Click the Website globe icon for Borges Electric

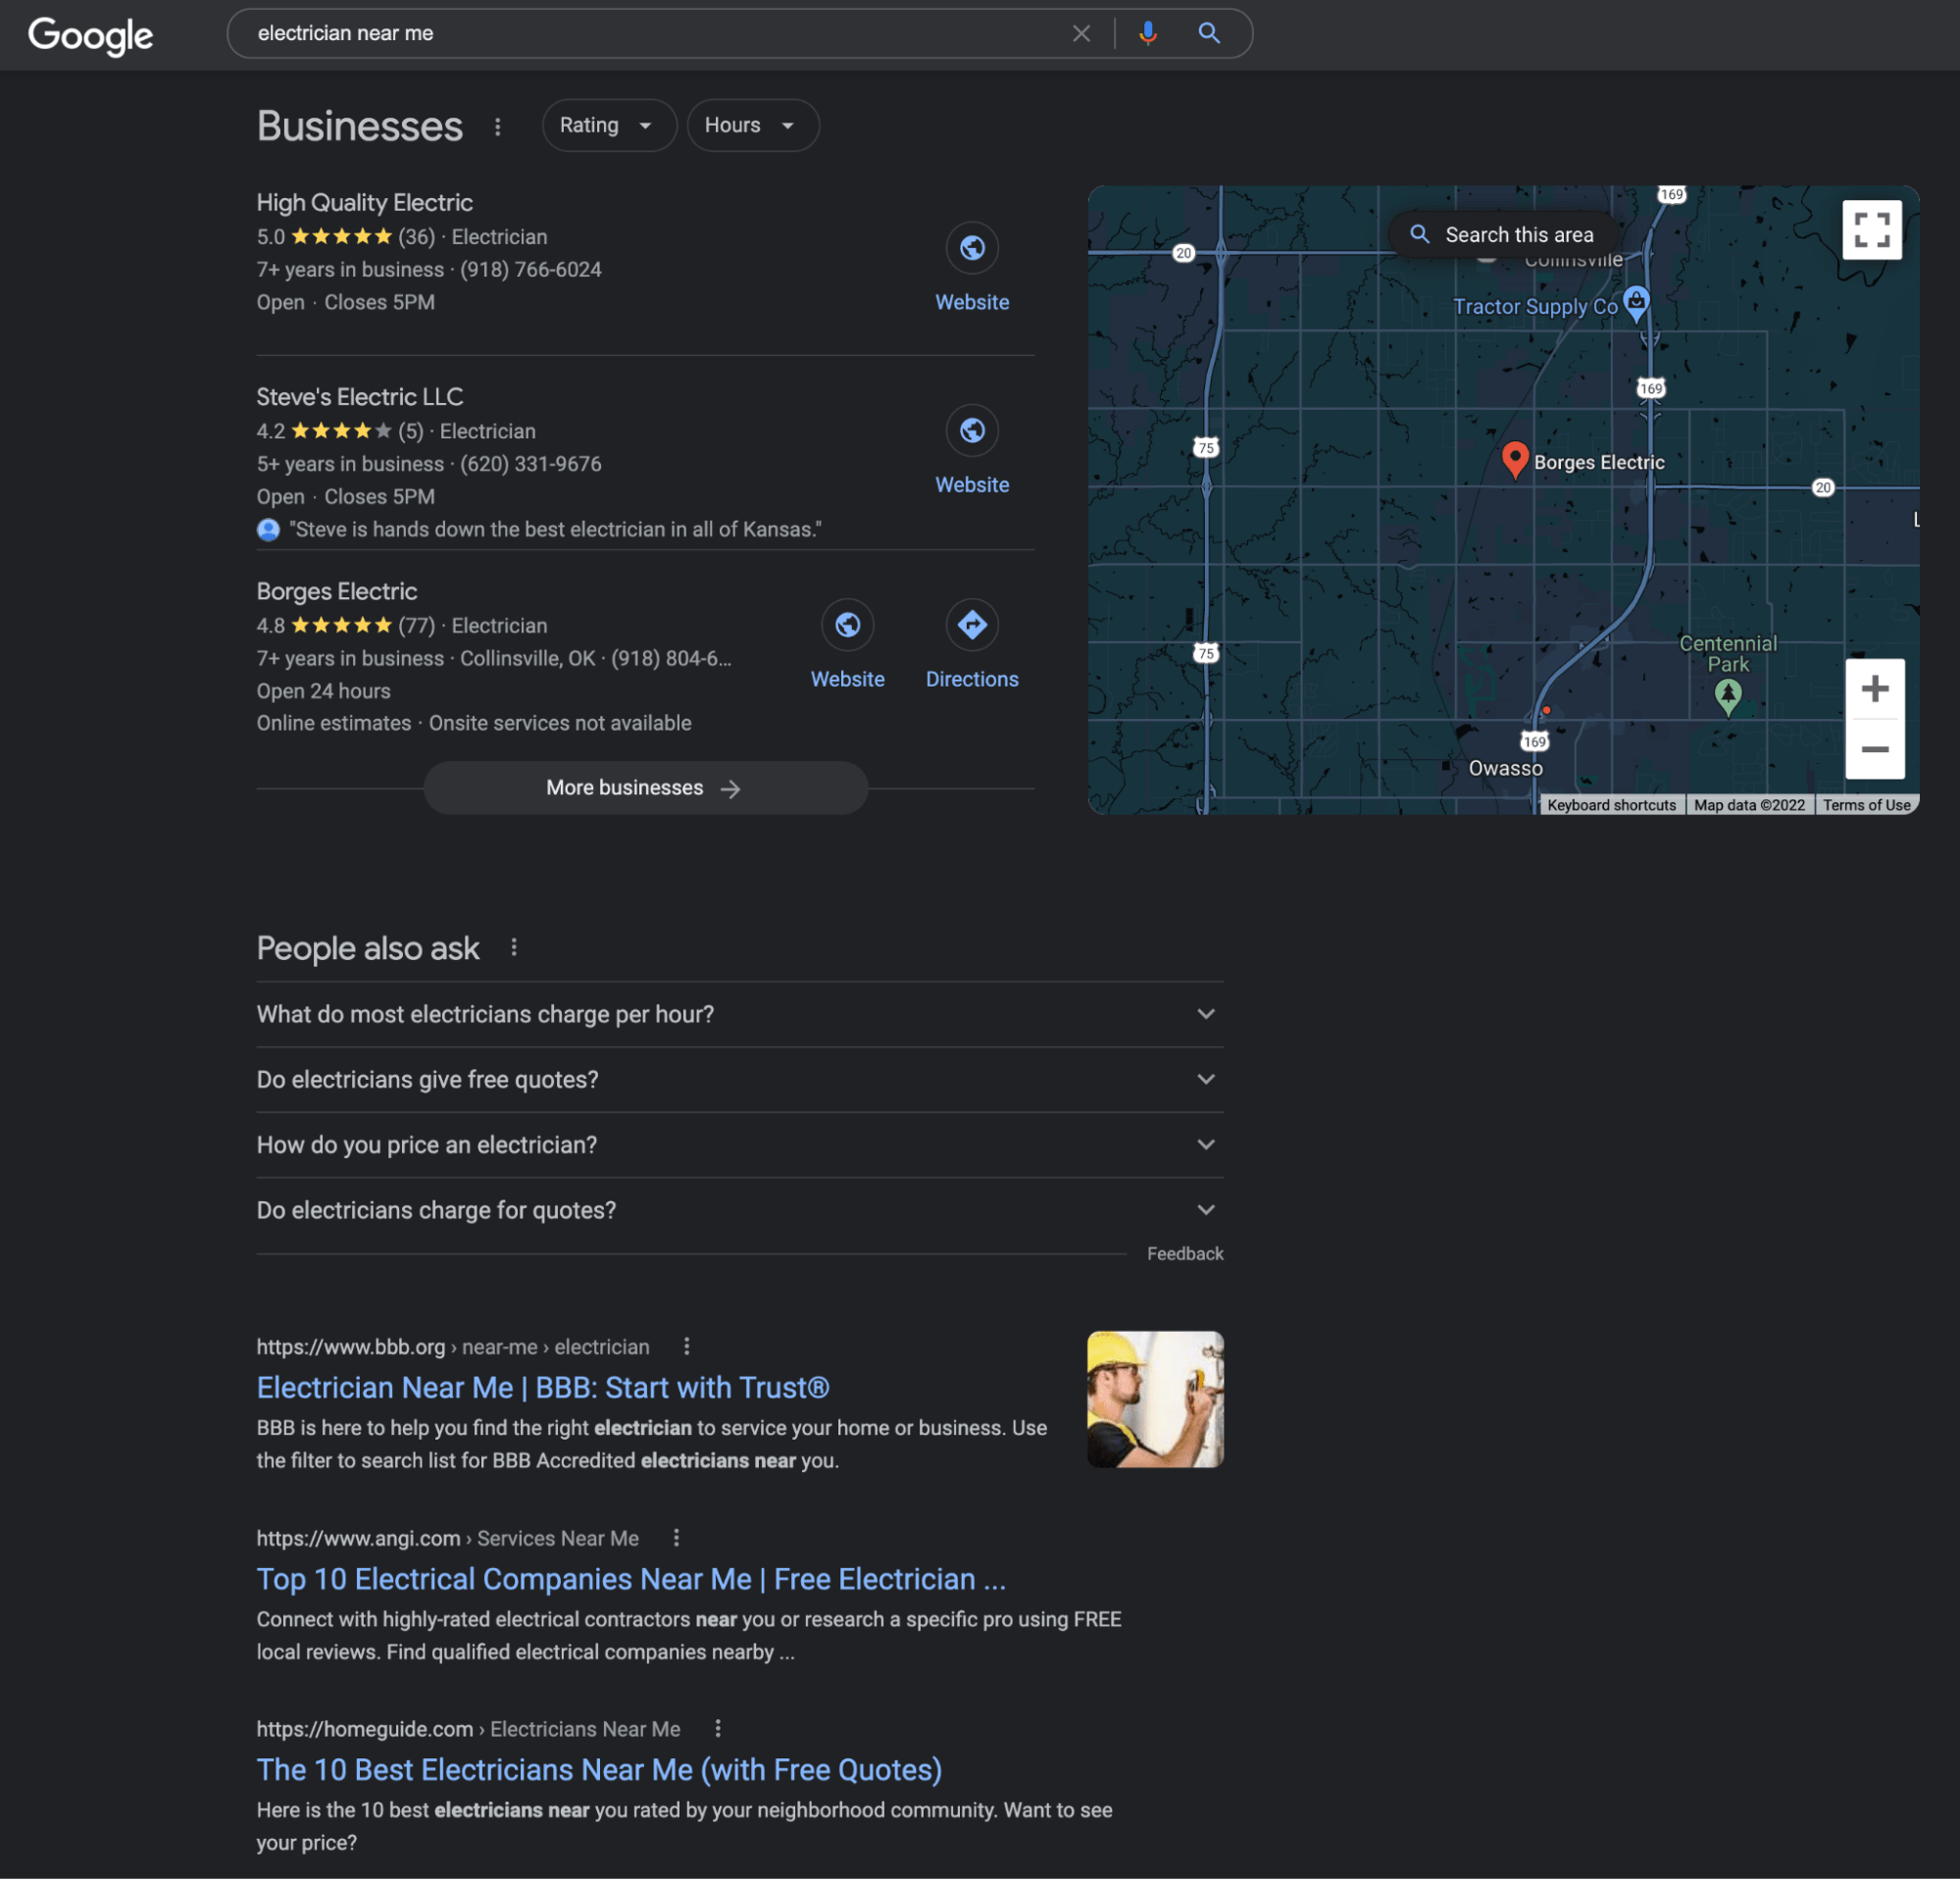(847, 623)
